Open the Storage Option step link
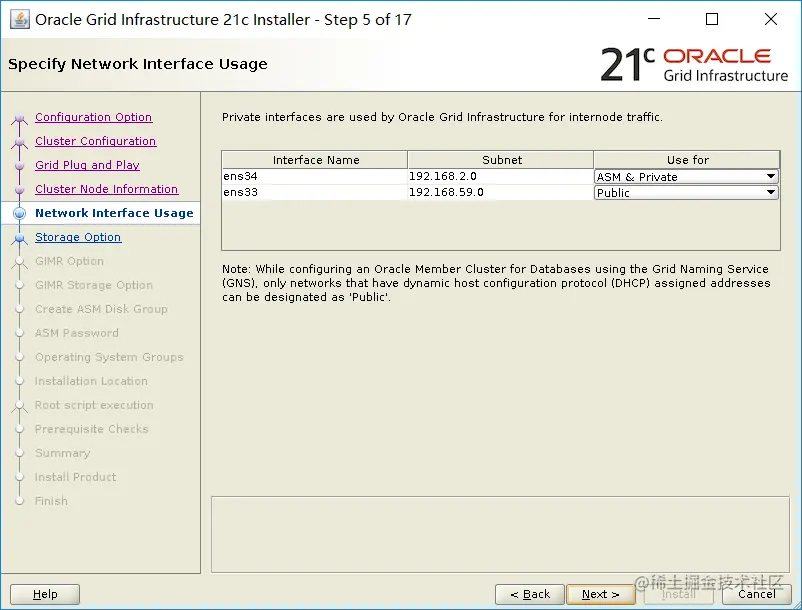802x610 pixels. (x=78, y=237)
